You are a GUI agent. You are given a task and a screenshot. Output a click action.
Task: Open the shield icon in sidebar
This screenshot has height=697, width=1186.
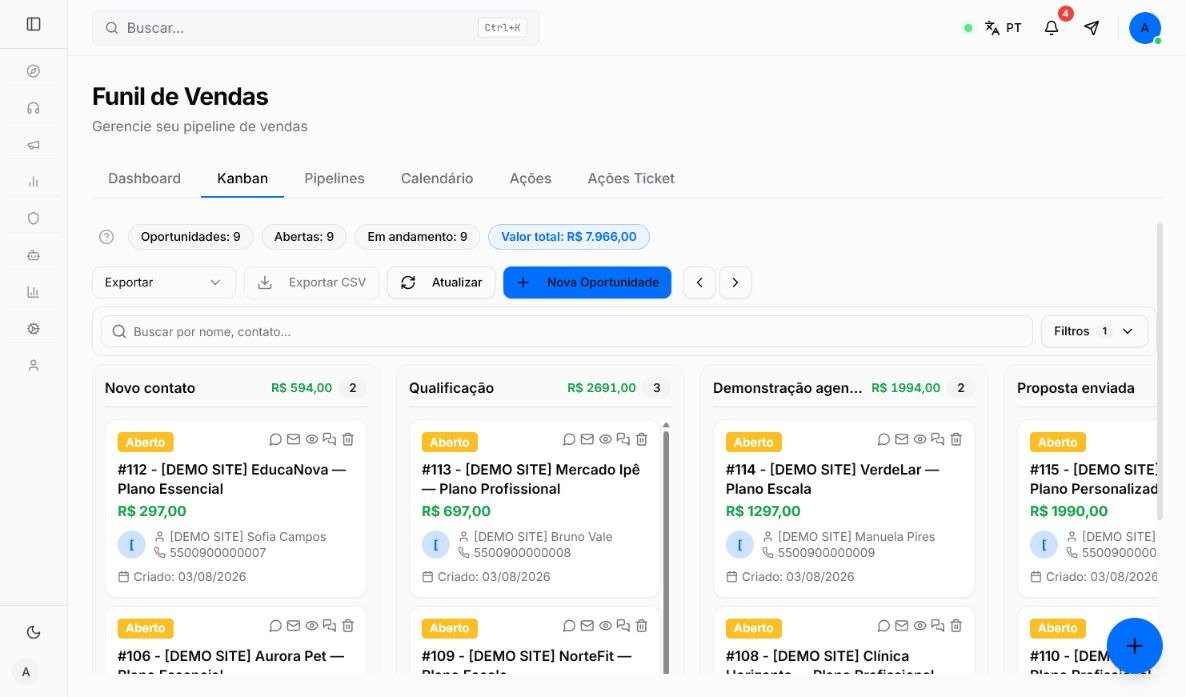point(33,218)
